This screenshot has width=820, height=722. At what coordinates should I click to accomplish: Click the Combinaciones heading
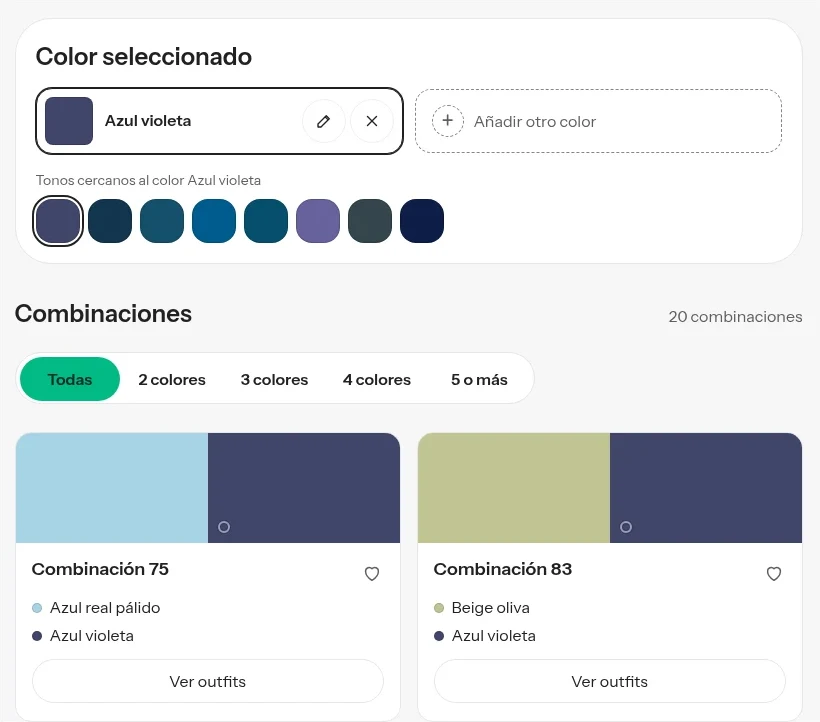104,314
